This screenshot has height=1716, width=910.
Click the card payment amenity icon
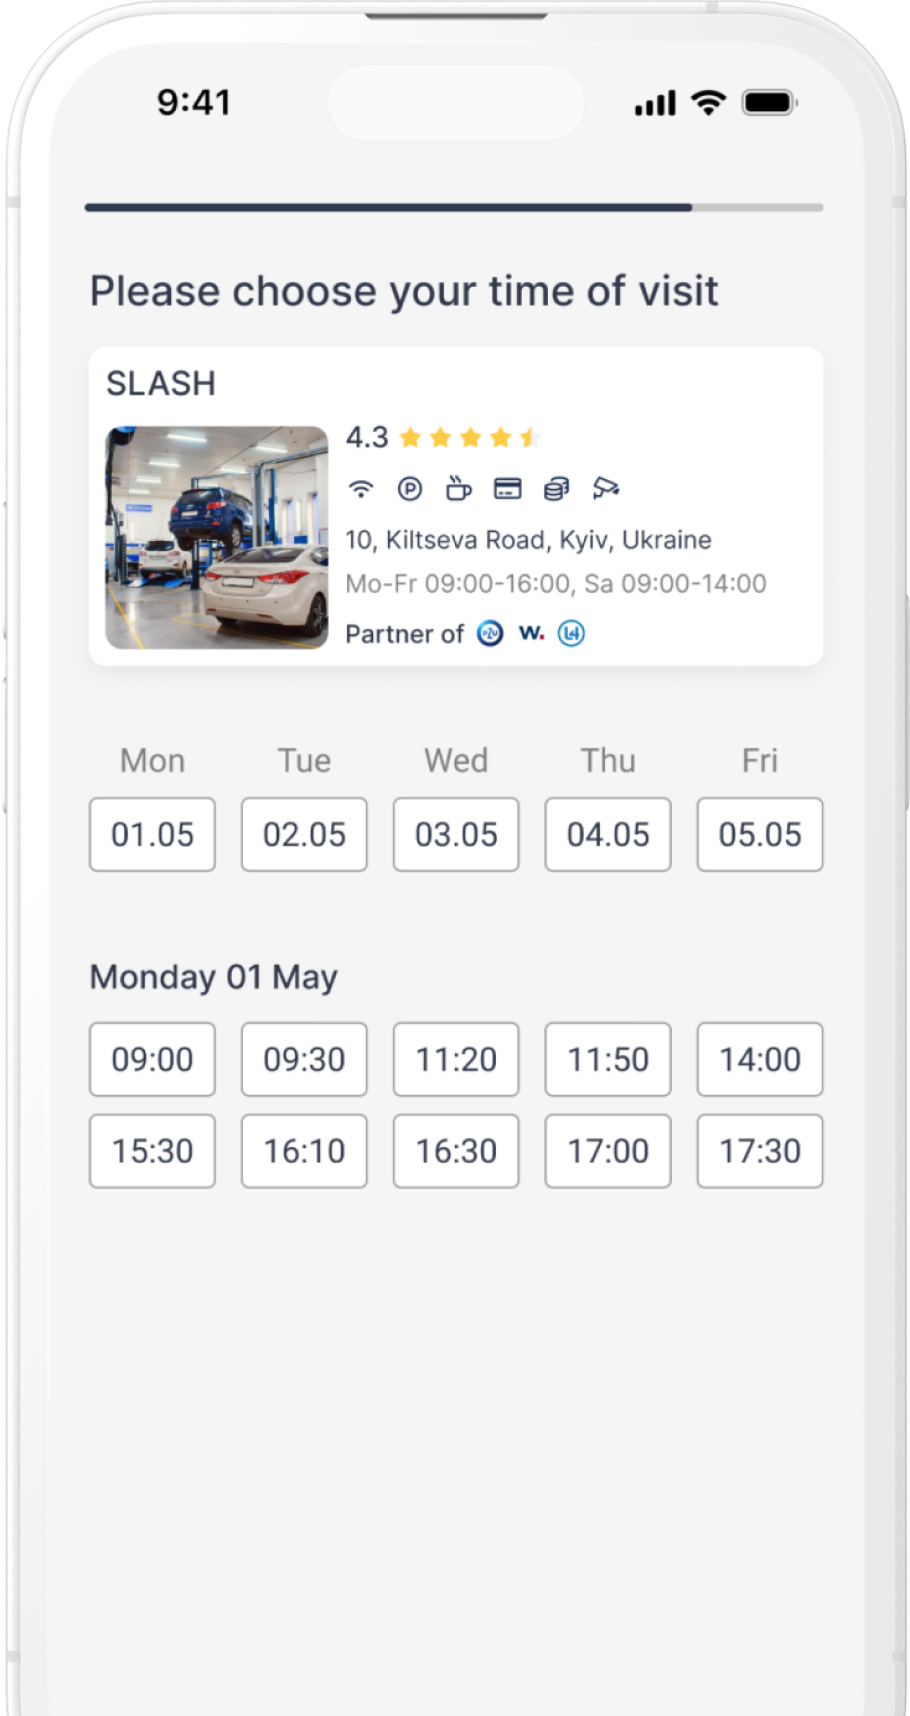click(508, 489)
